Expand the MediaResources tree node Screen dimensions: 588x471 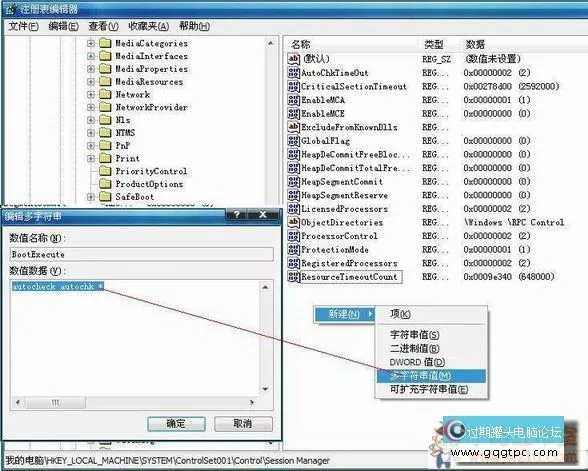pyautogui.click(x=90, y=82)
